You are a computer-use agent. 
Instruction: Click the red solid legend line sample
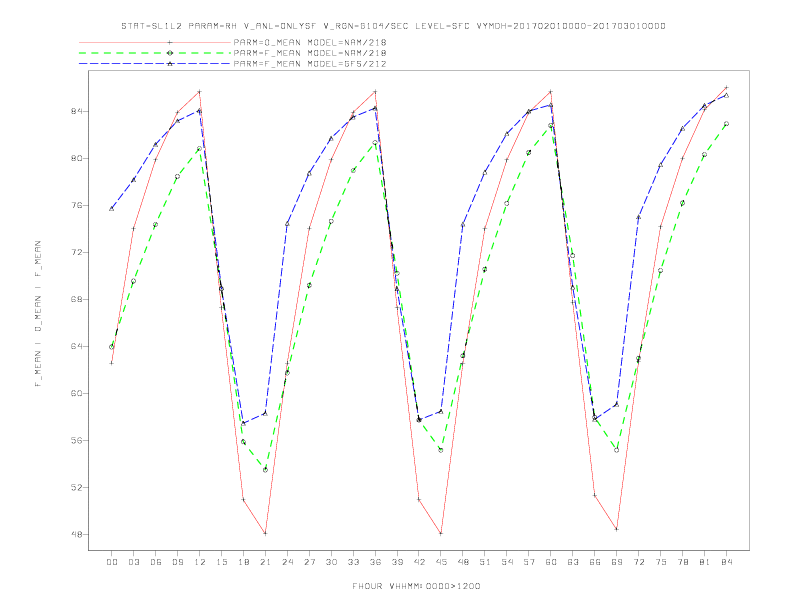[x=155, y=42]
